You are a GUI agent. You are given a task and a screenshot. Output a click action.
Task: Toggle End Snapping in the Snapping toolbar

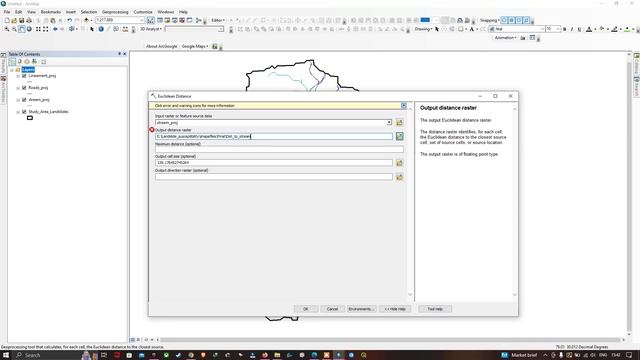point(511,20)
